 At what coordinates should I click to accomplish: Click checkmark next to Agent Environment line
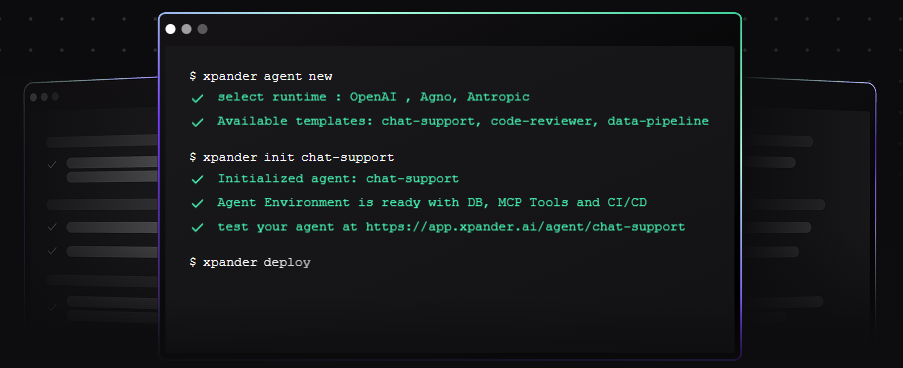198,203
